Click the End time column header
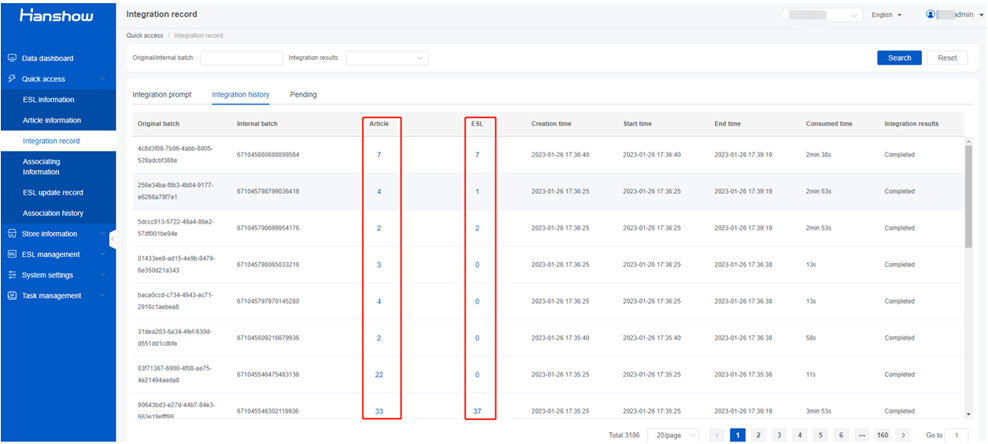 (x=727, y=124)
